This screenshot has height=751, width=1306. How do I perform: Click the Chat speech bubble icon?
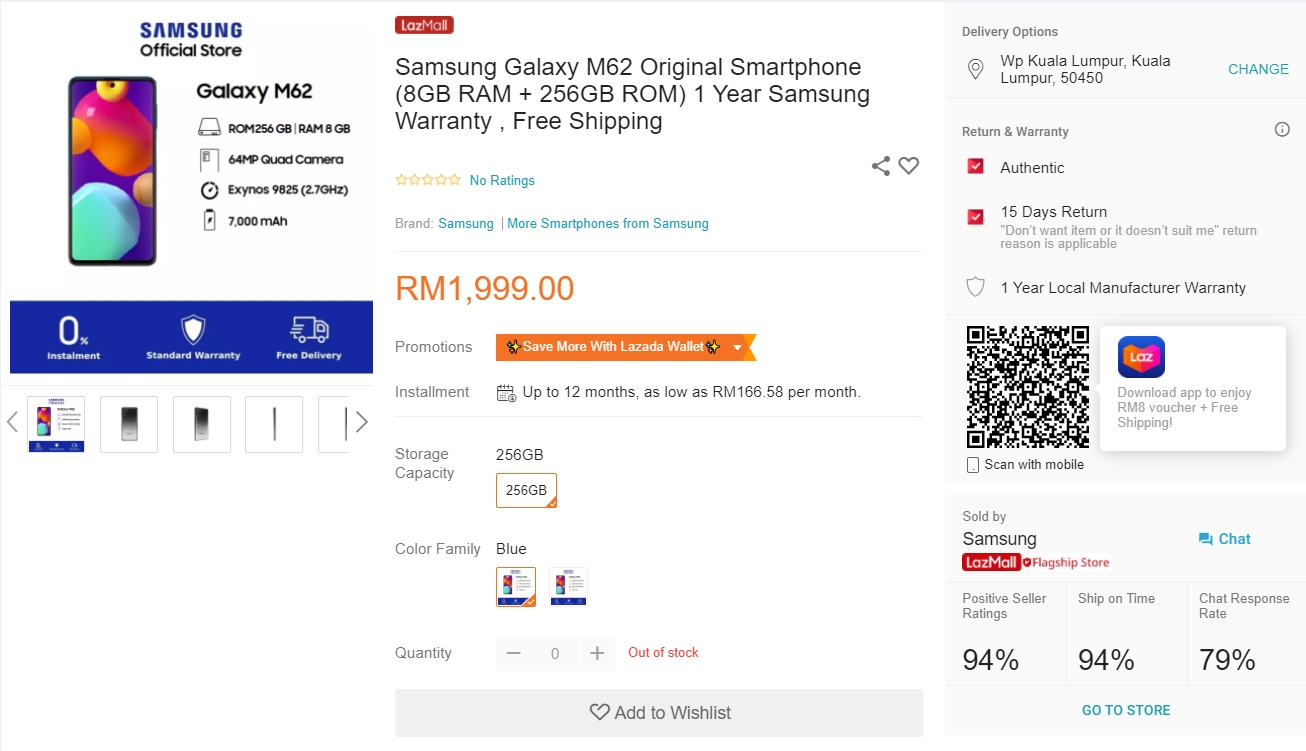pos(1205,539)
